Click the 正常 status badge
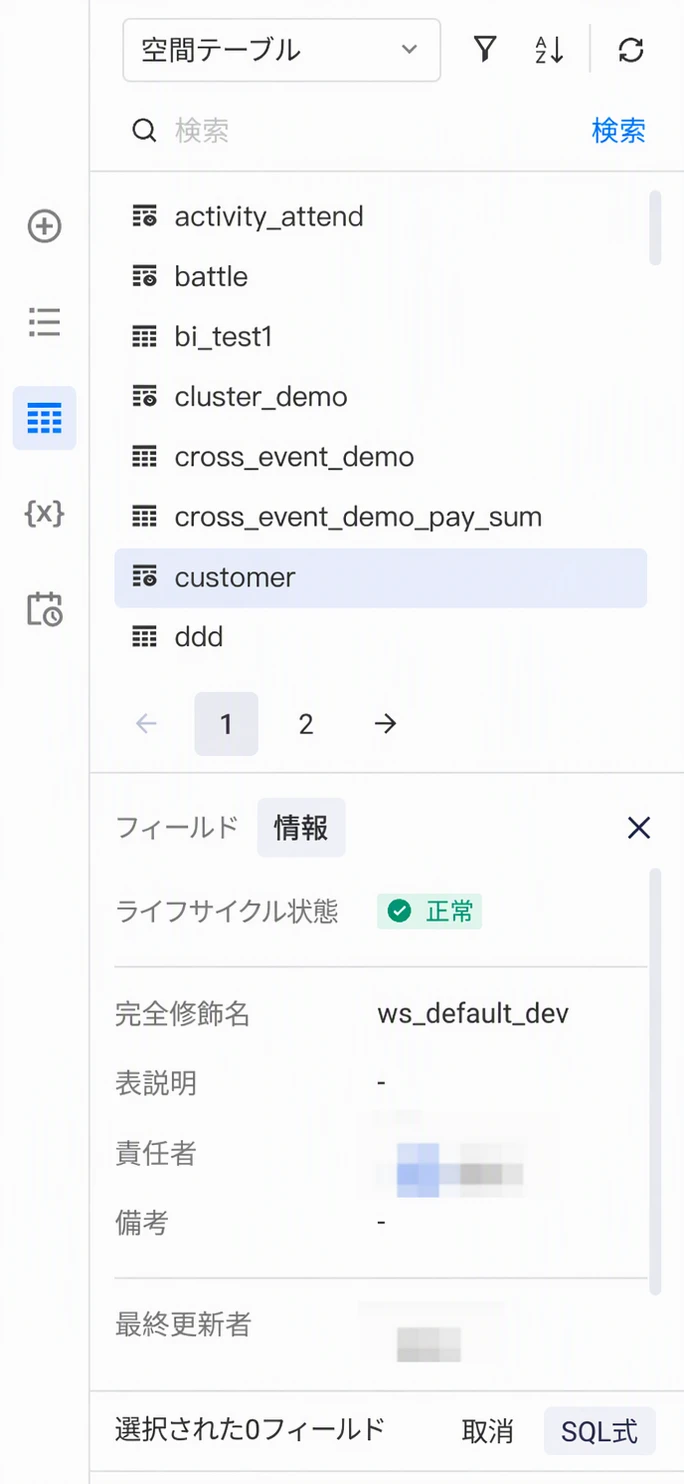Screen dimensions: 684x1484 [x=430, y=911]
